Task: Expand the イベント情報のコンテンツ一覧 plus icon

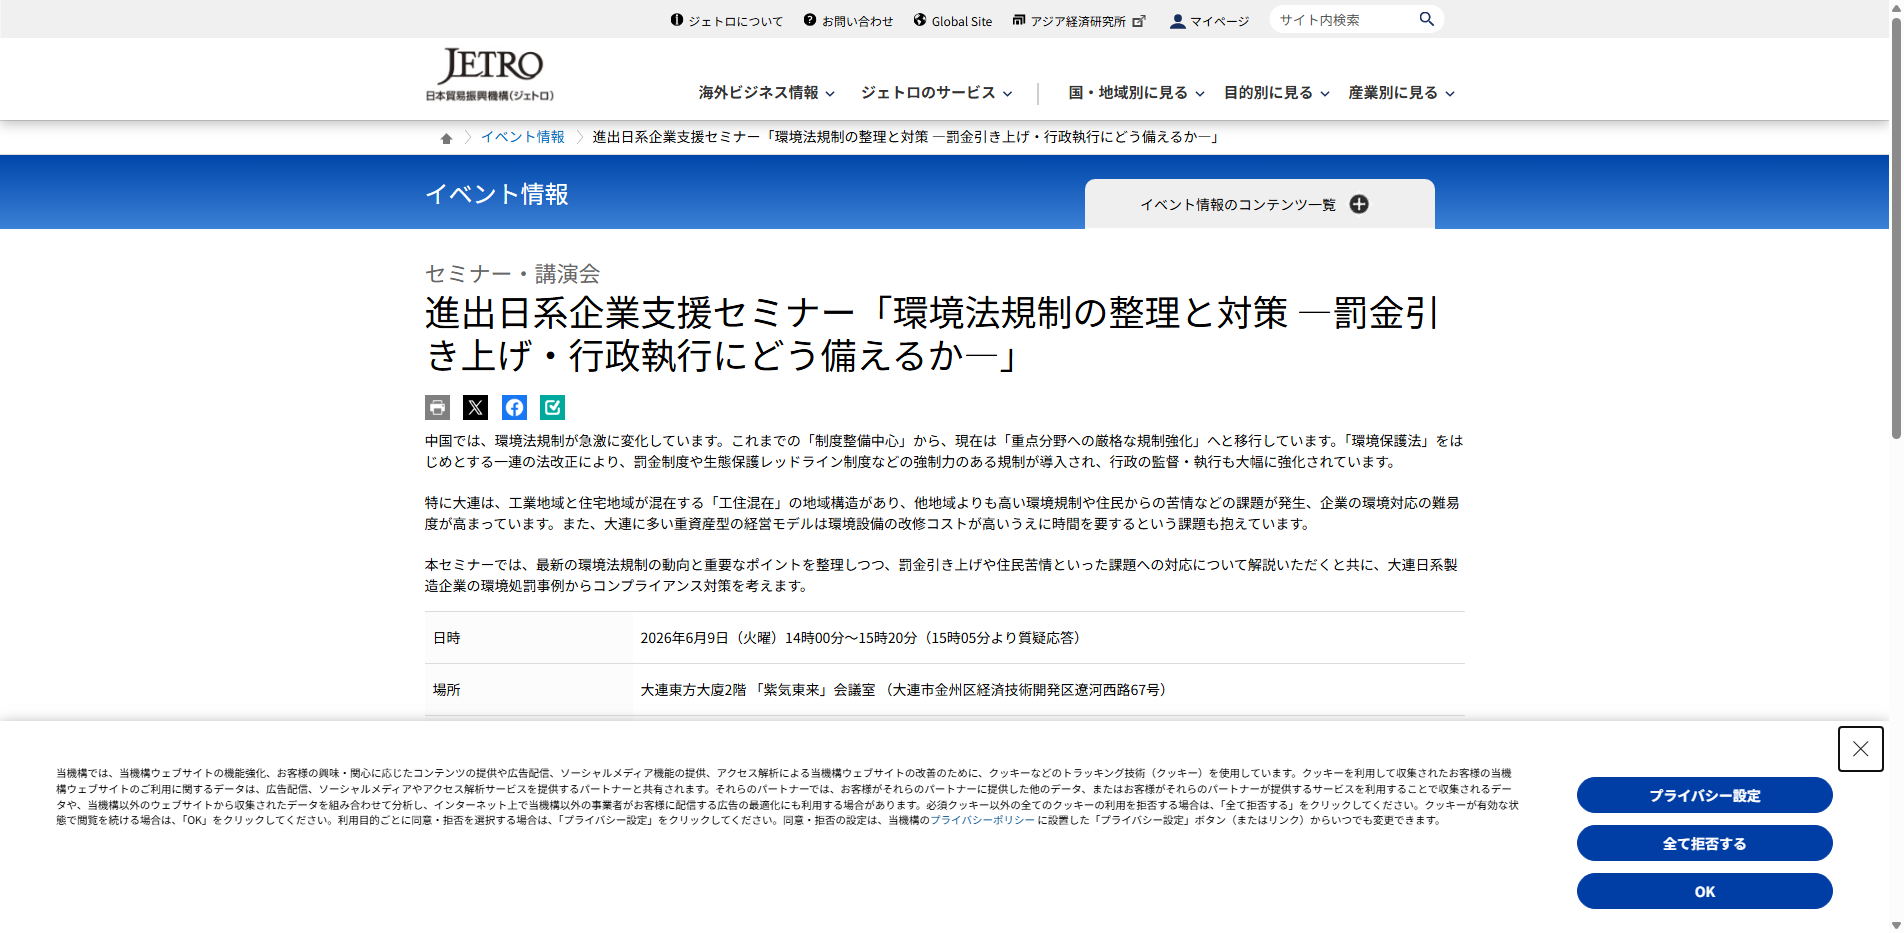Action: 1359,204
